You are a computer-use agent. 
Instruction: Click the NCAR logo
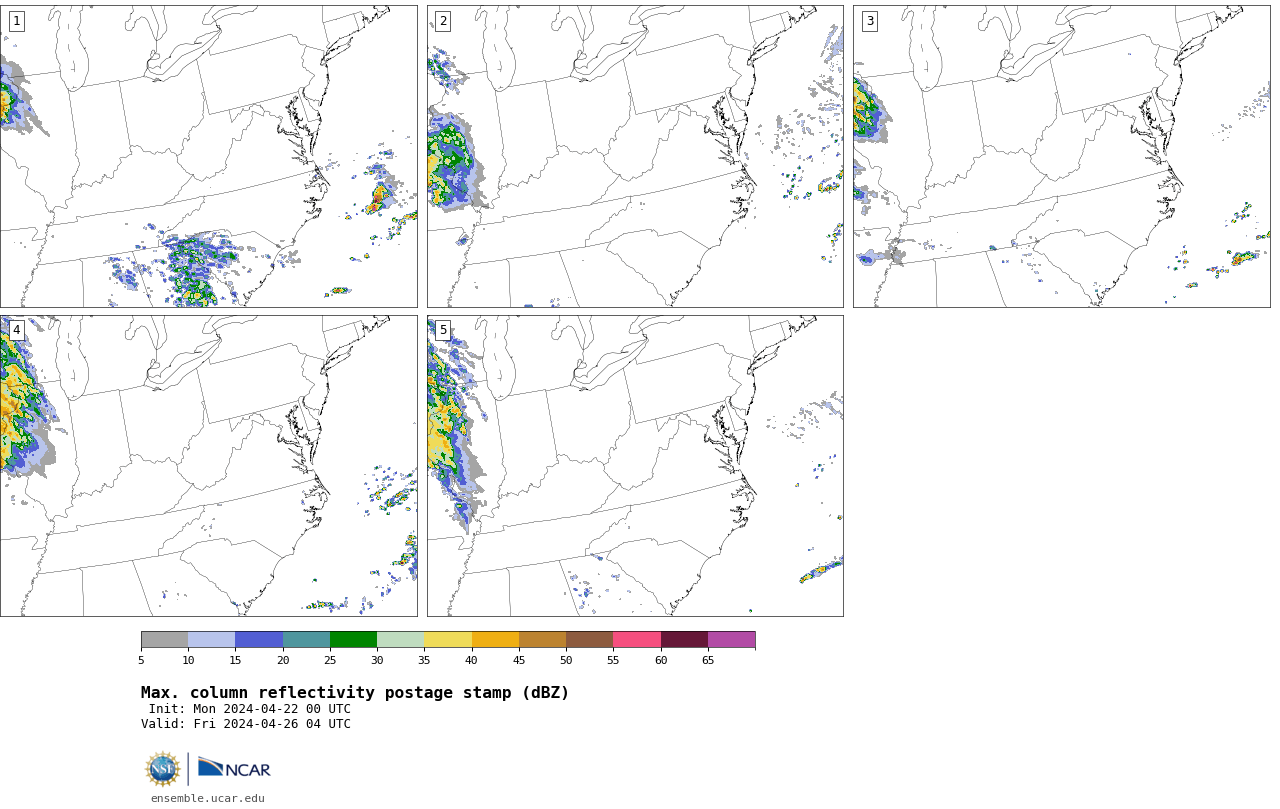coord(234,768)
